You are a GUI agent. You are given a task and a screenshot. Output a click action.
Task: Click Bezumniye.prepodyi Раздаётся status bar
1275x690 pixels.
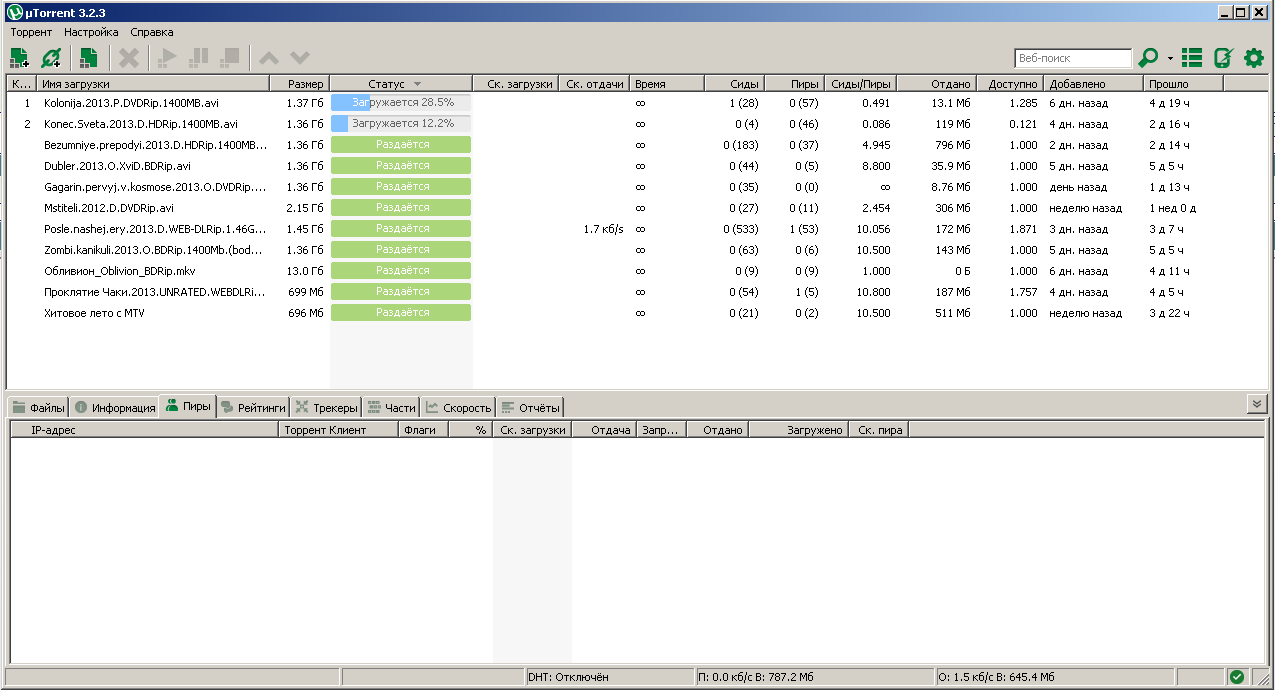[x=400, y=144]
